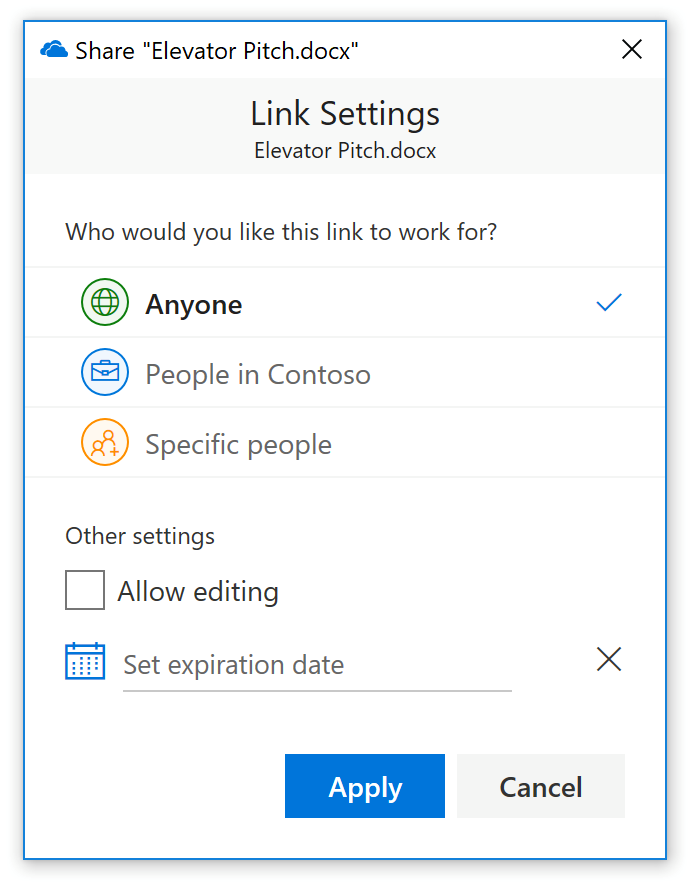Enable the Allow editing checkbox
Screen dimensions: 688x882
[85, 590]
